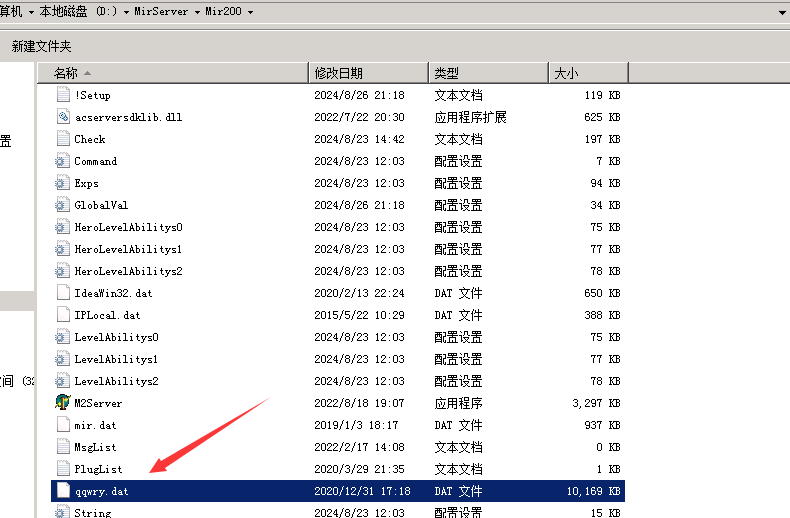Click the Command config file icon

(x=62, y=161)
